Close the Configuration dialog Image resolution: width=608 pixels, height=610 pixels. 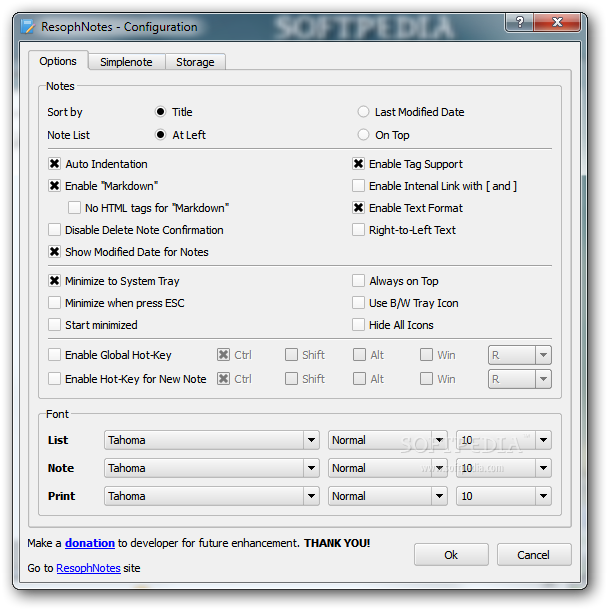[x=557, y=22]
